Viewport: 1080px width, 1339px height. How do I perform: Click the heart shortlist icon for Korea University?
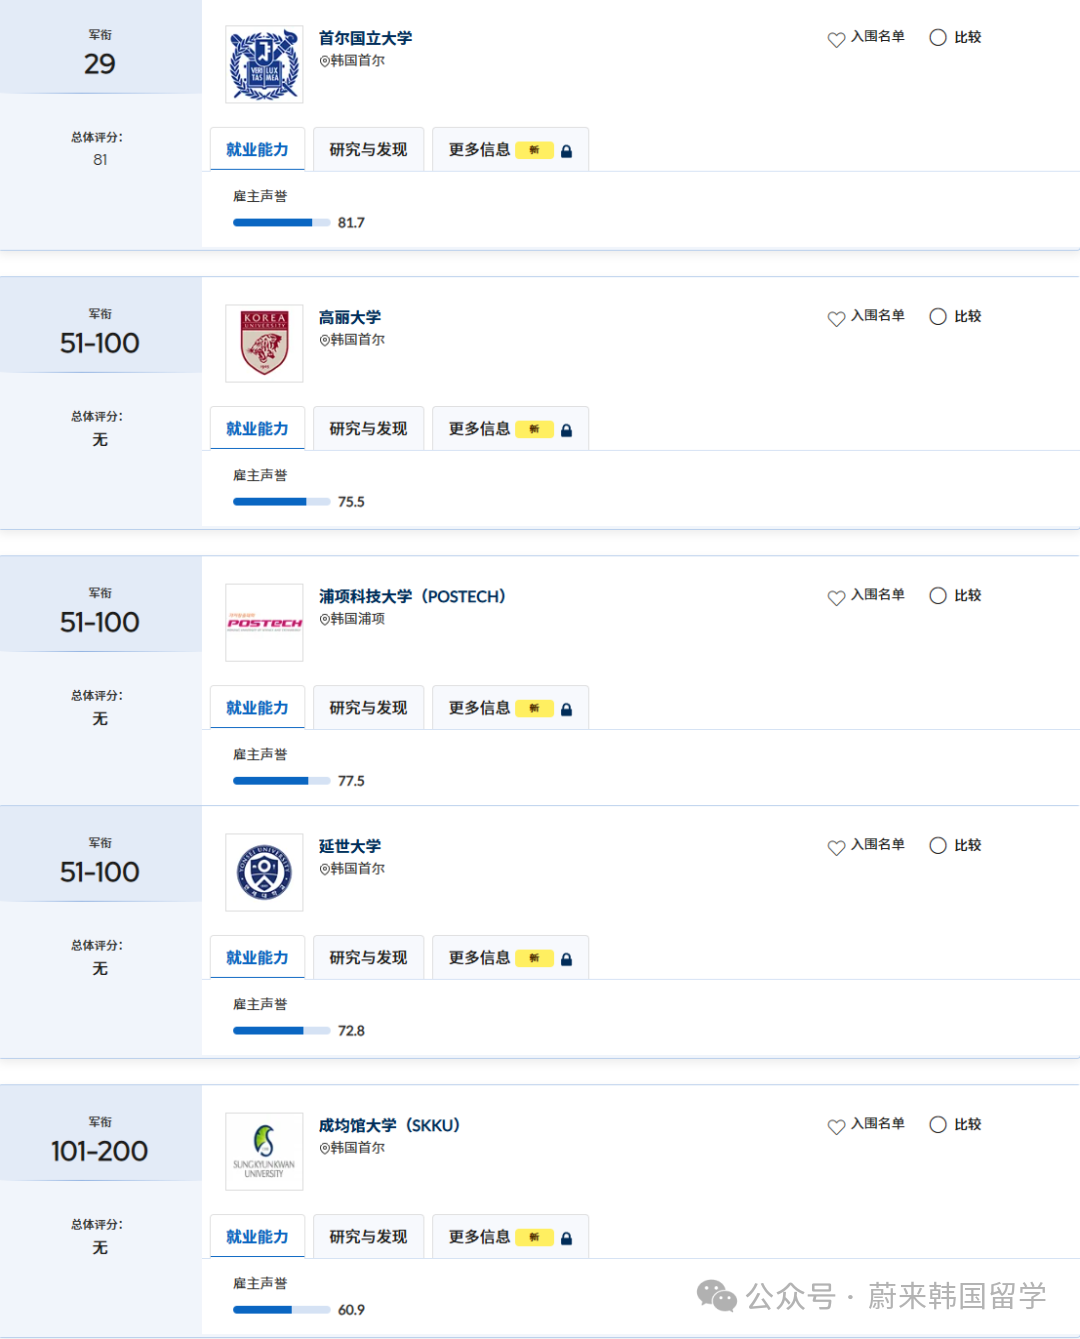[x=836, y=319]
